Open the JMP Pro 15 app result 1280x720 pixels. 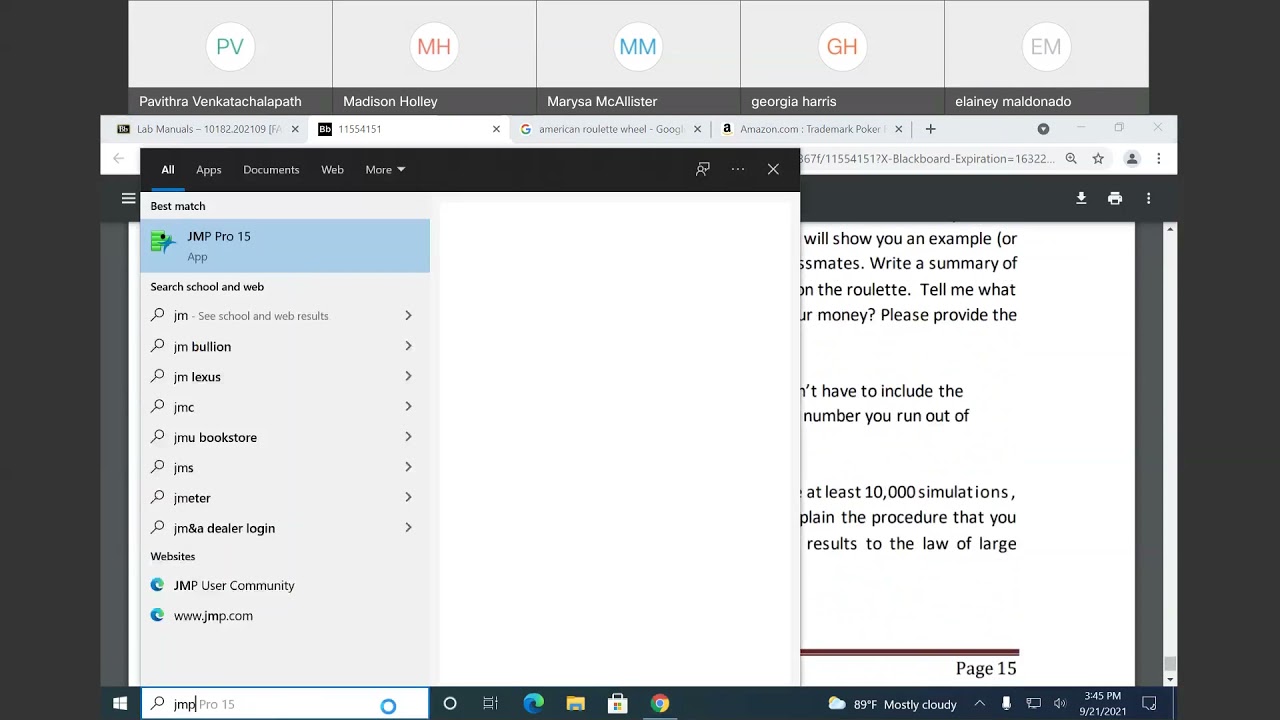coord(285,246)
